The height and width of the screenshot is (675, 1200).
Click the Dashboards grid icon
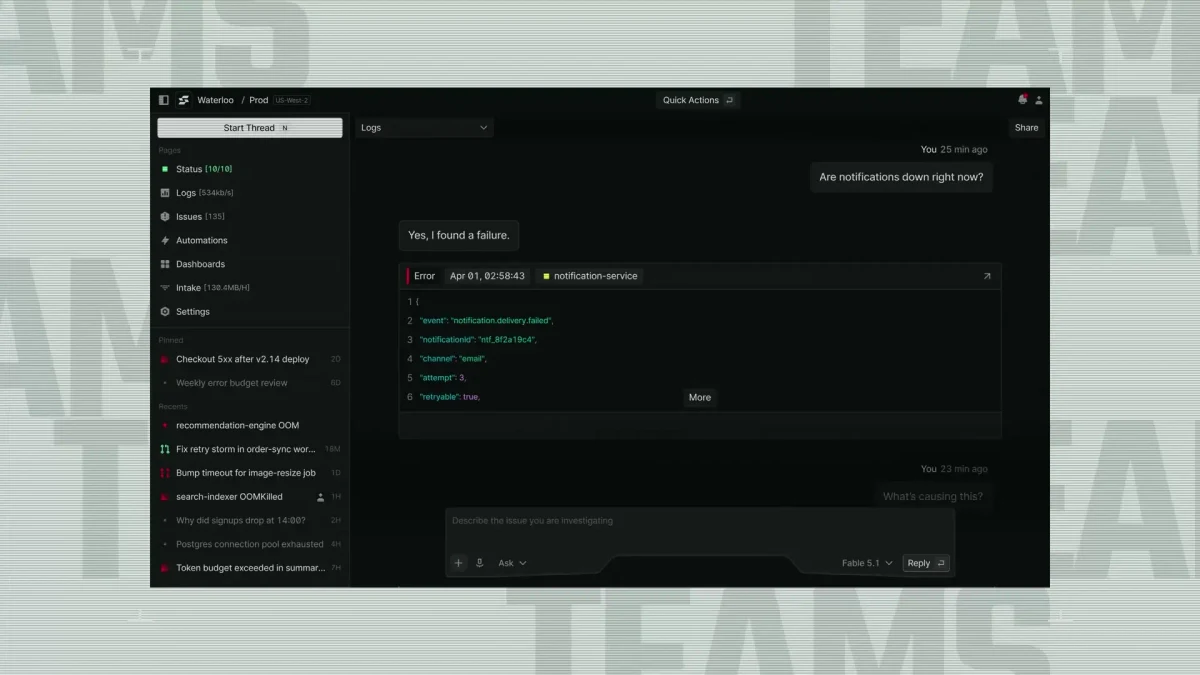coord(165,264)
